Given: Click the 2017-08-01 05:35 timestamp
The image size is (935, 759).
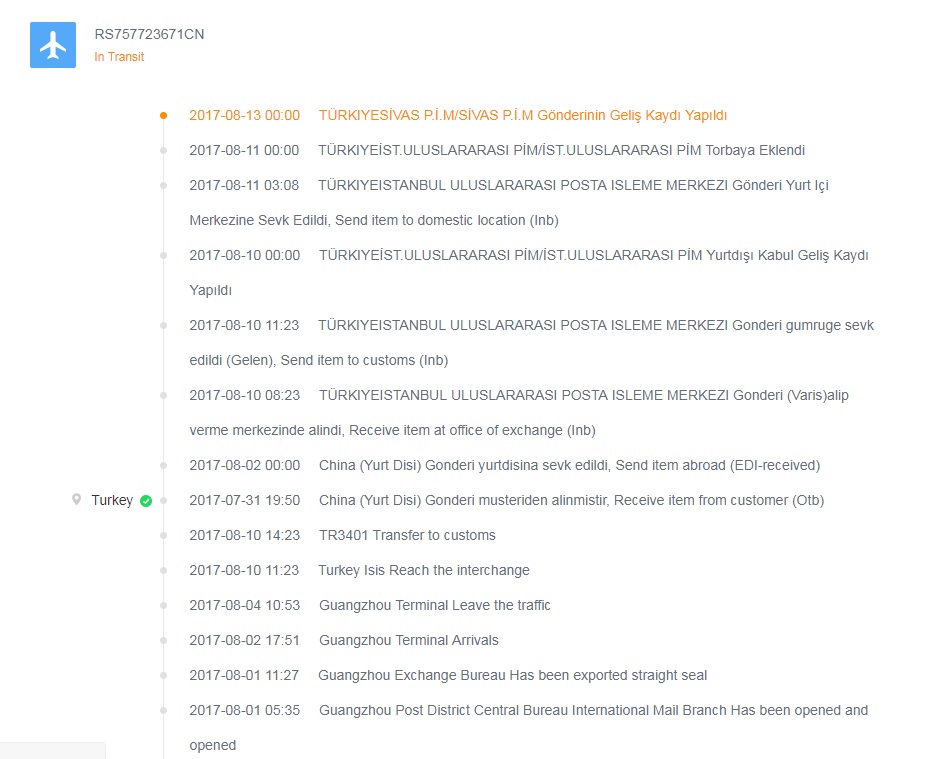Looking at the screenshot, I should pyautogui.click(x=244, y=711).
